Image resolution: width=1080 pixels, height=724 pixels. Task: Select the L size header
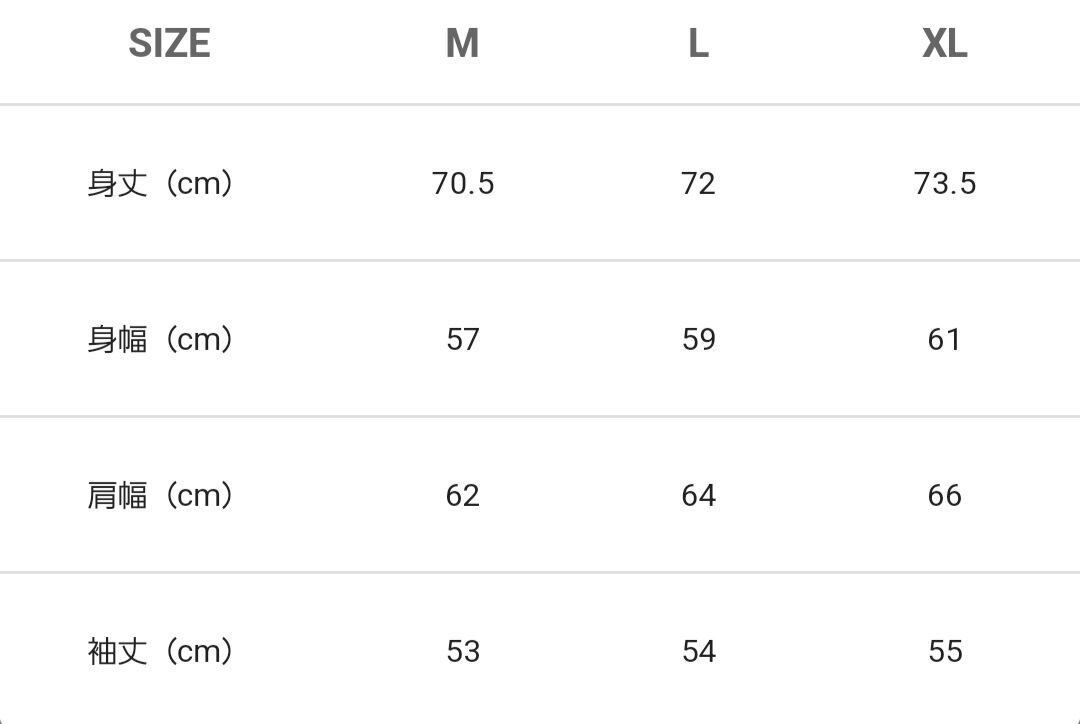click(698, 44)
